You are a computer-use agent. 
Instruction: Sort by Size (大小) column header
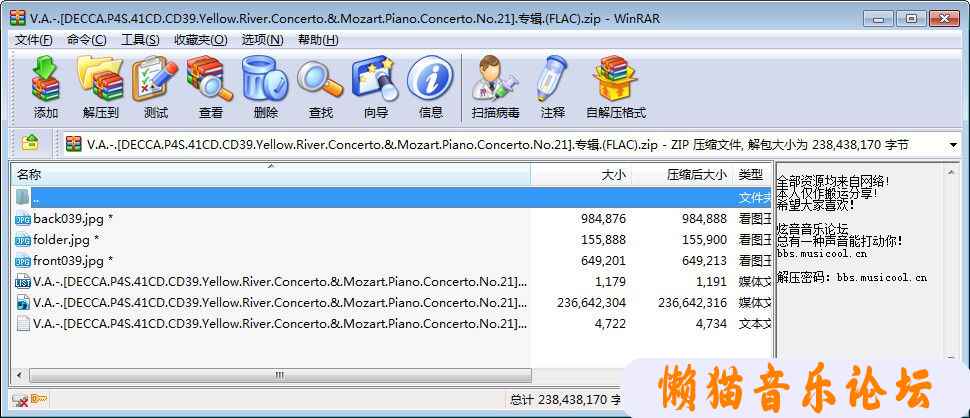(582, 175)
